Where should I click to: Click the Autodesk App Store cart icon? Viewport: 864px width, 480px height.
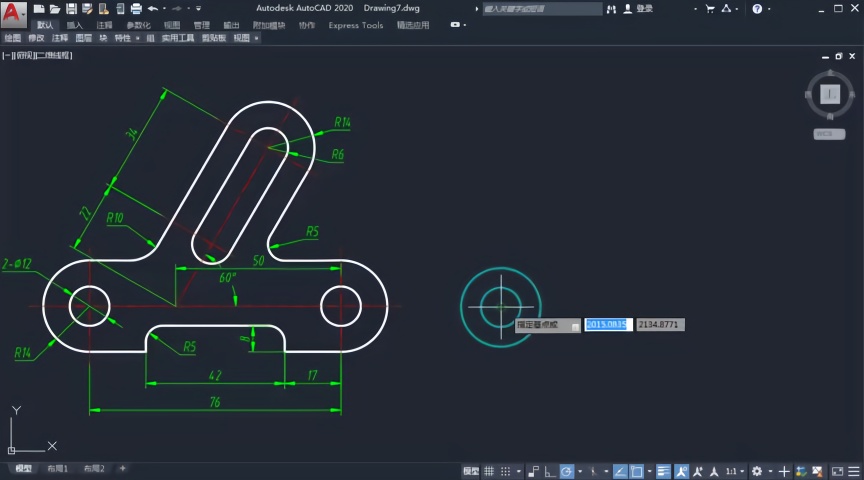(710, 9)
